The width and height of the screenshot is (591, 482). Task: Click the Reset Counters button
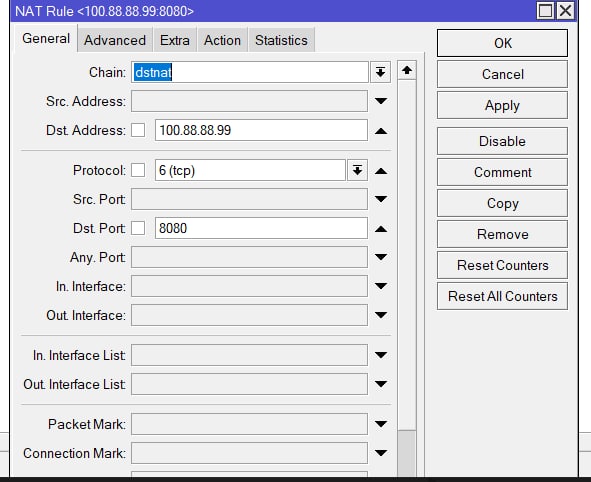click(502, 265)
